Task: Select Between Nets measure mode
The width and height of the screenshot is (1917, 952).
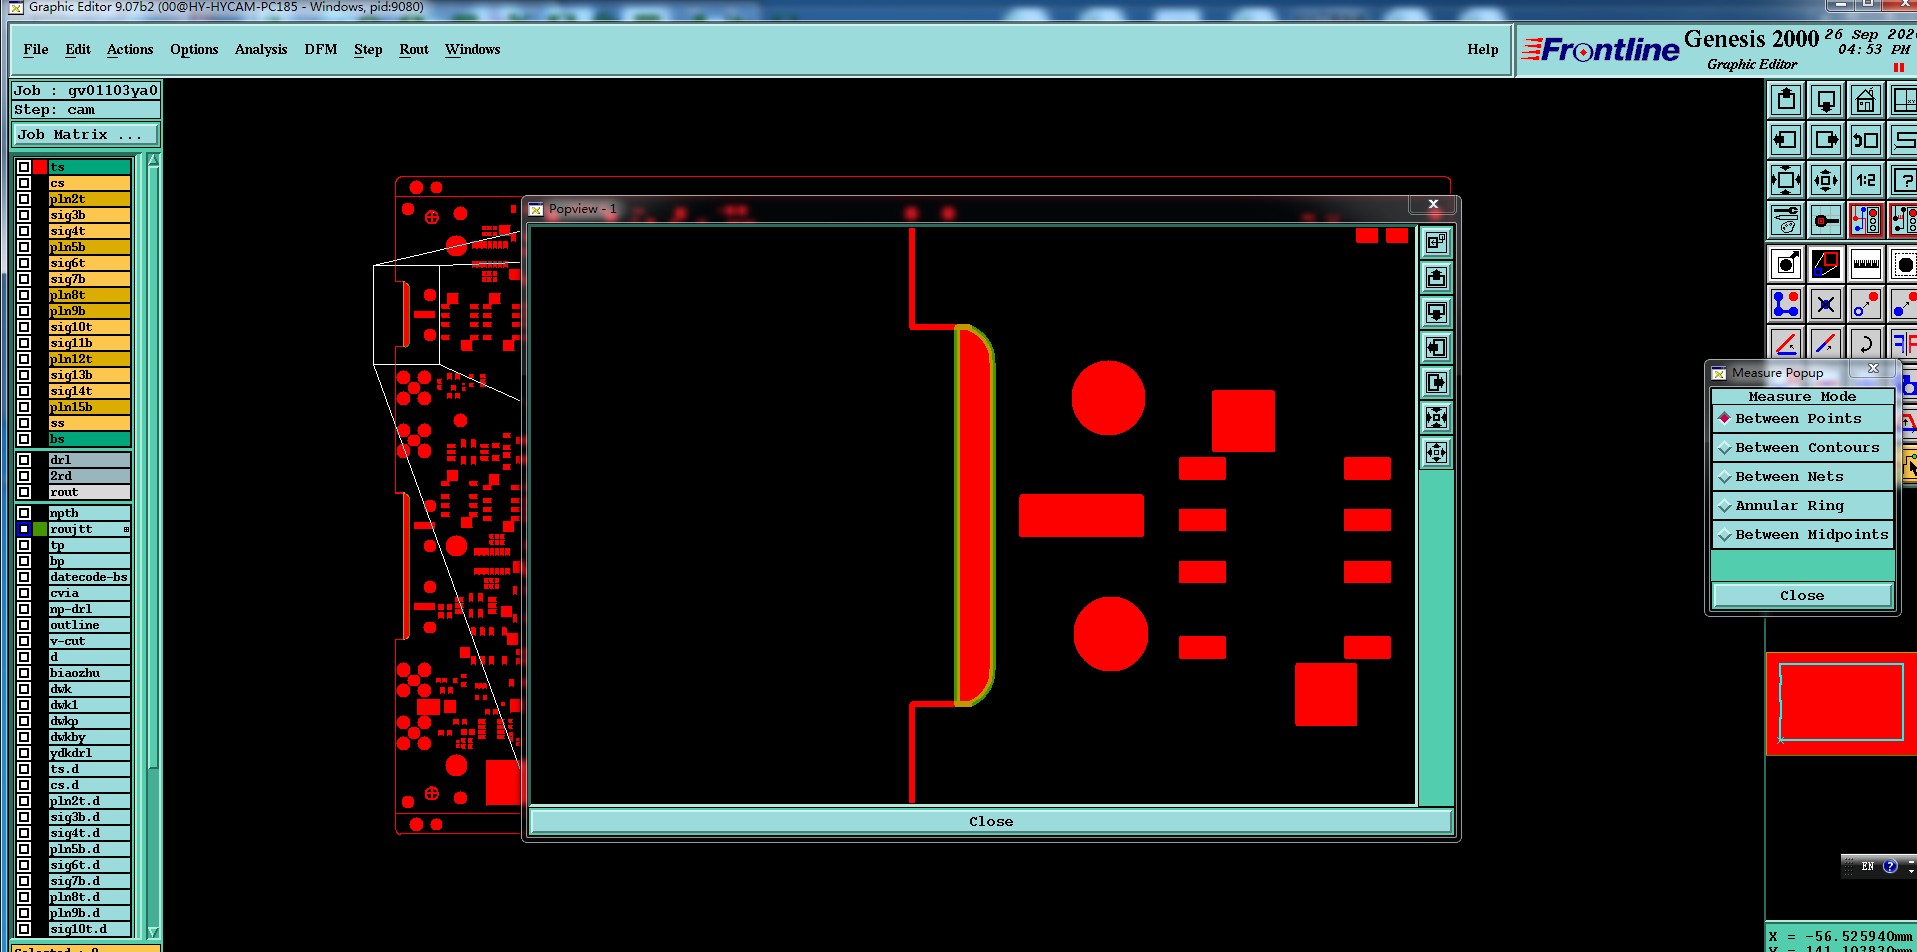Action: tap(1802, 477)
